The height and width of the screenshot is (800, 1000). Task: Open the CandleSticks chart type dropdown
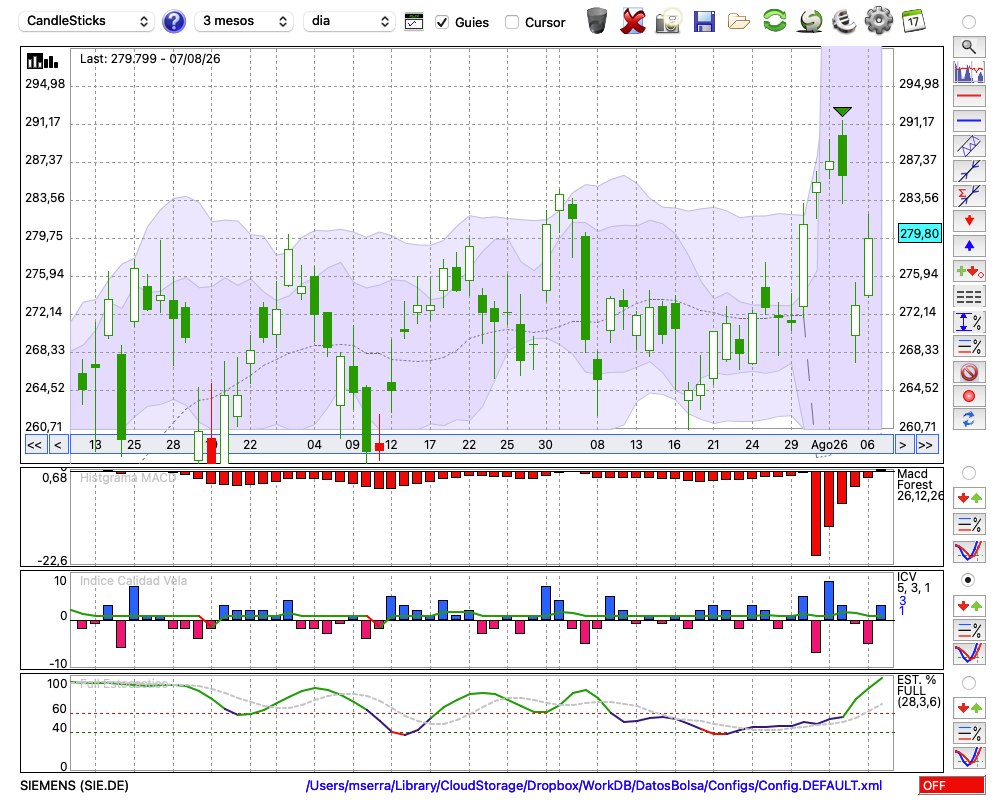pos(87,21)
